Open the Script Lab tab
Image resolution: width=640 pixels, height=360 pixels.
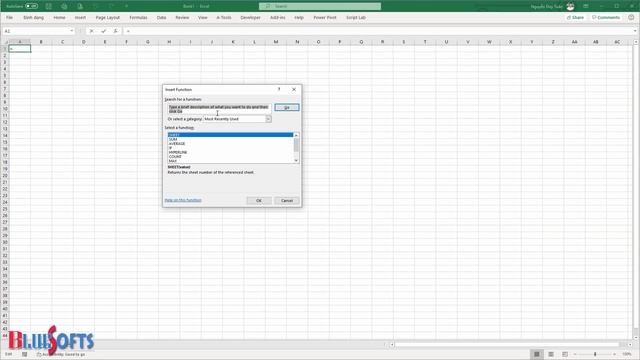356,18
